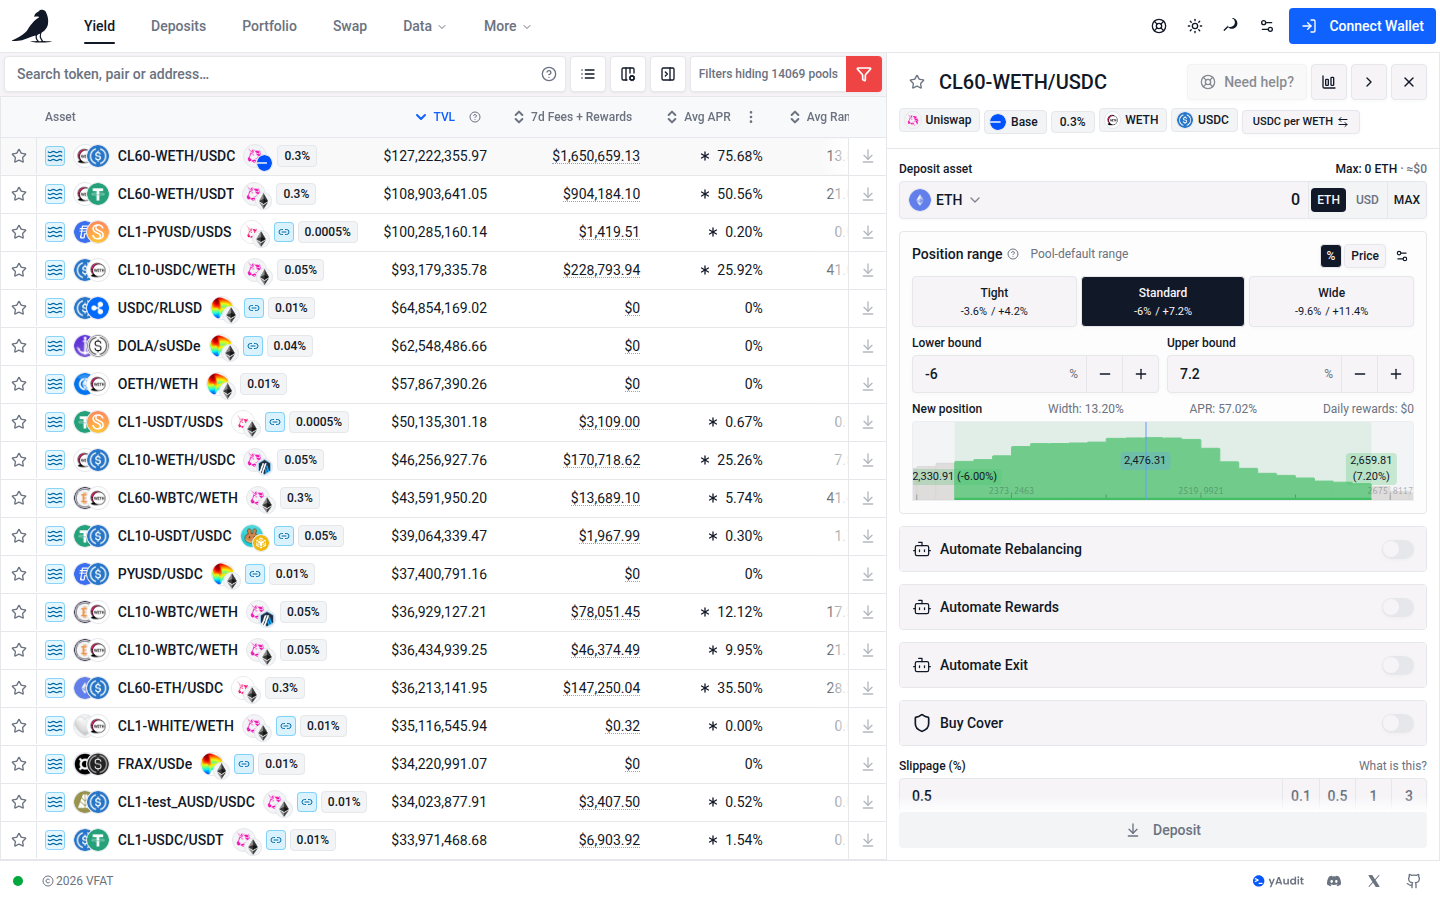Open the Swap tab
The width and height of the screenshot is (1440, 900).
pyautogui.click(x=350, y=26)
